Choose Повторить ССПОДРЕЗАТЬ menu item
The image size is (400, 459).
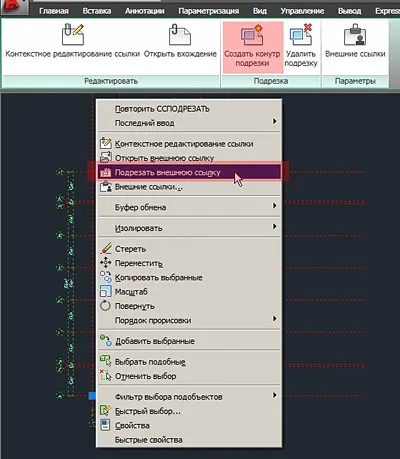click(189, 109)
